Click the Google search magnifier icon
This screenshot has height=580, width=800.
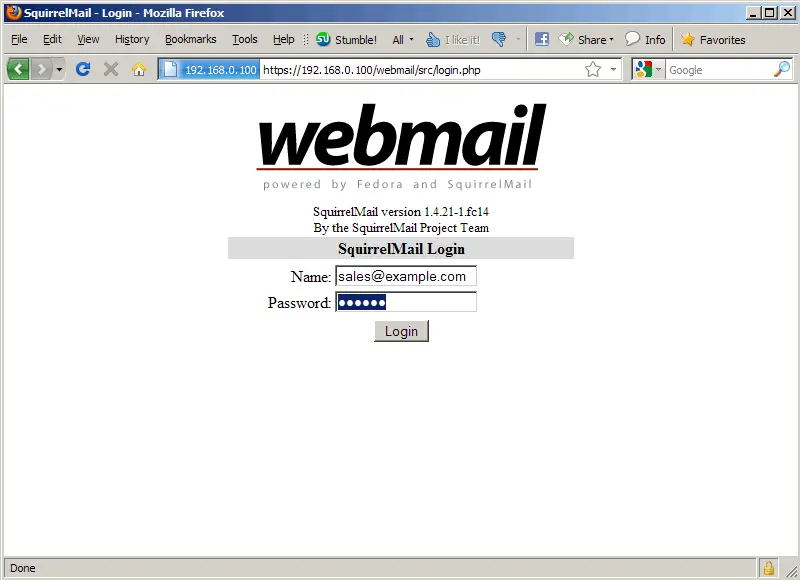(782, 69)
